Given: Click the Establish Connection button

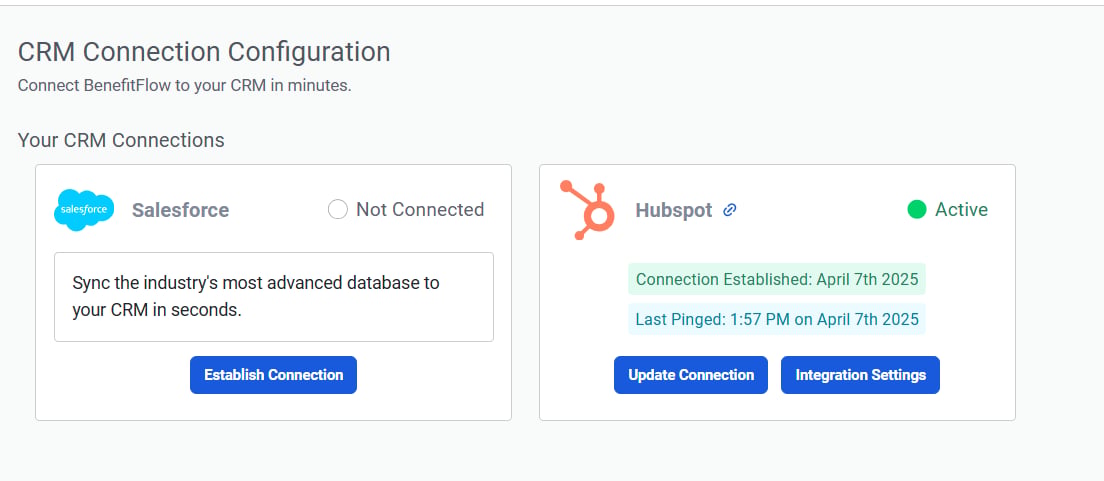Looking at the screenshot, I should [x=273, y=375].
